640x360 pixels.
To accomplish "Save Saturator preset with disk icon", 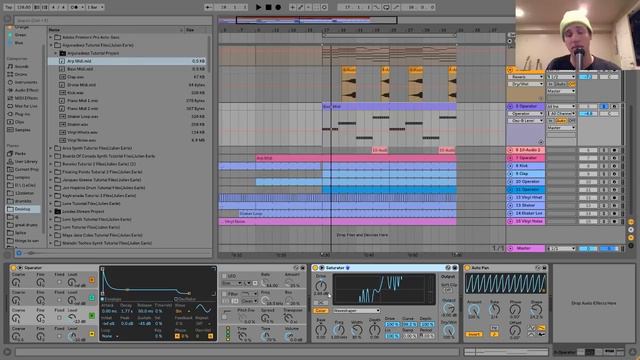I will [x=455, y=268].
